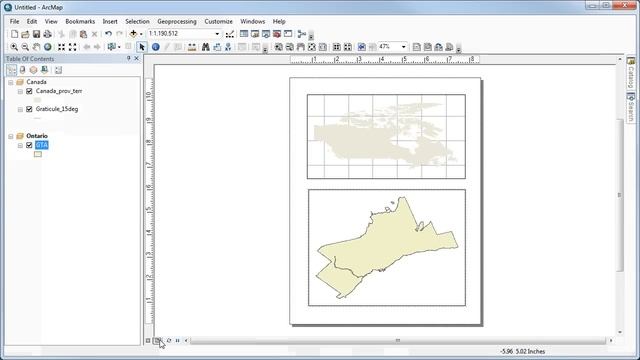Uncheck the Graticule_15deg layer
The image size is (640, 360).
[x=29, y=109]
